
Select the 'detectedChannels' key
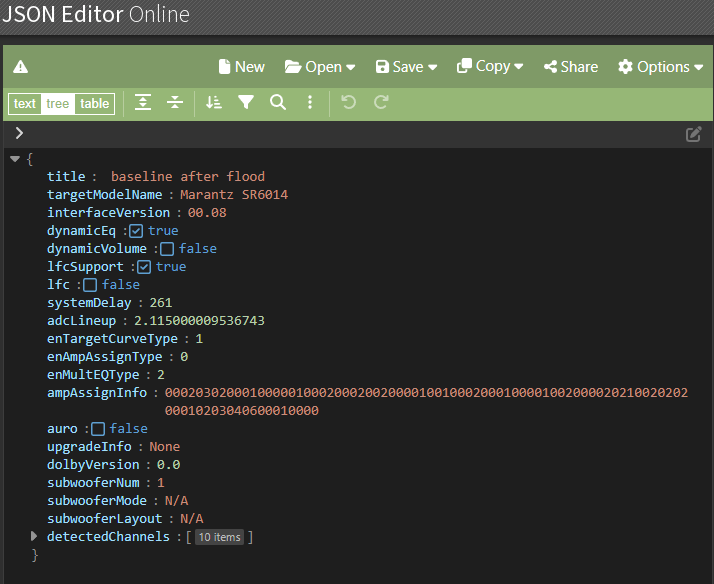point(108,537)
